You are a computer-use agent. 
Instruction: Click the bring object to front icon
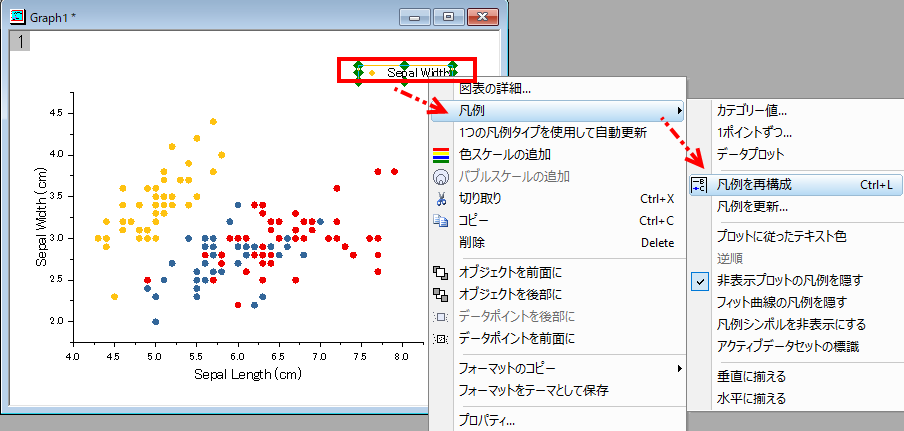pyautogui.click(x=441, y=272)
